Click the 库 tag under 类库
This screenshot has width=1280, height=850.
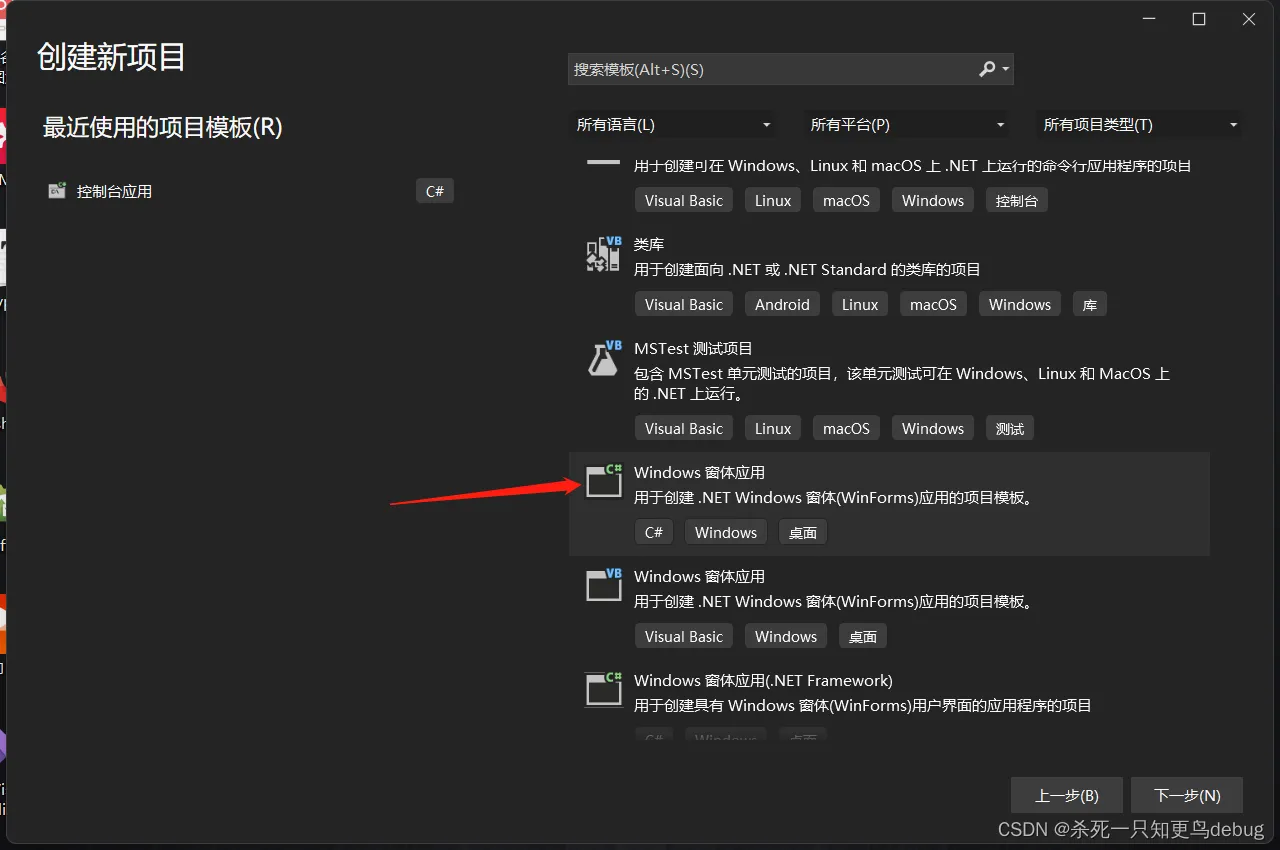[1090, 305]
